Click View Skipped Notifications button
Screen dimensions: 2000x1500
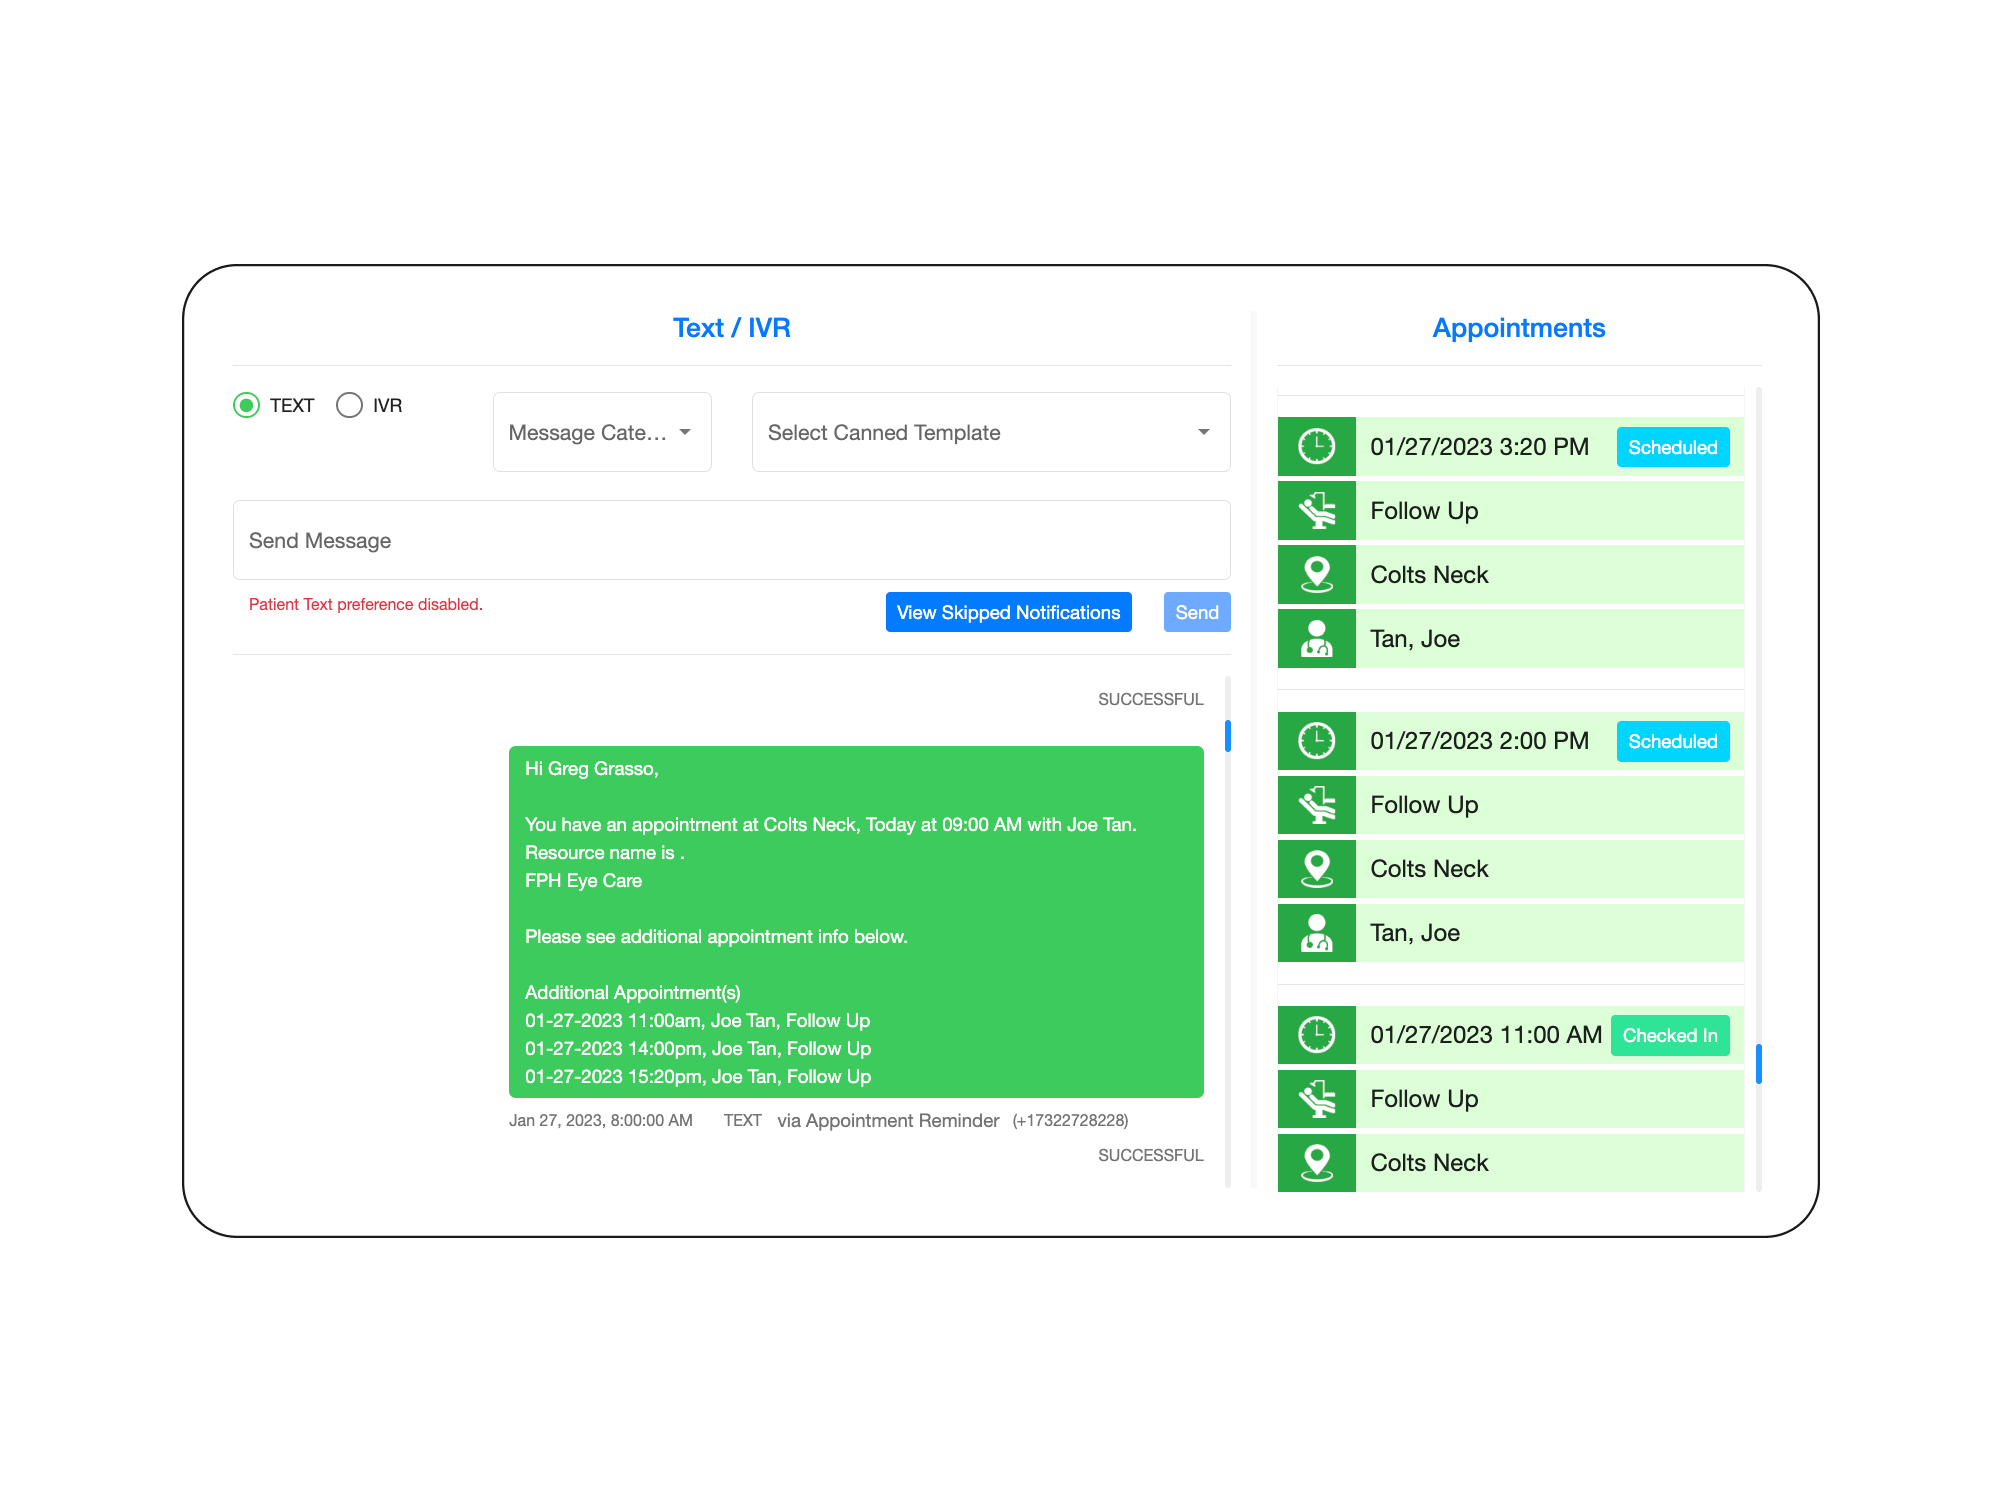[x=1008, y=612]
